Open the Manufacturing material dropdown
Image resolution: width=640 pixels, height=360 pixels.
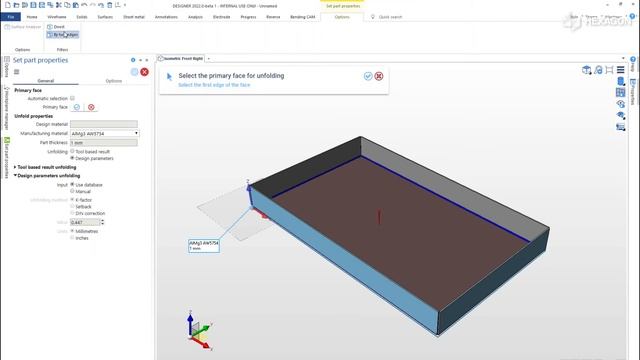tap(104, 133)
